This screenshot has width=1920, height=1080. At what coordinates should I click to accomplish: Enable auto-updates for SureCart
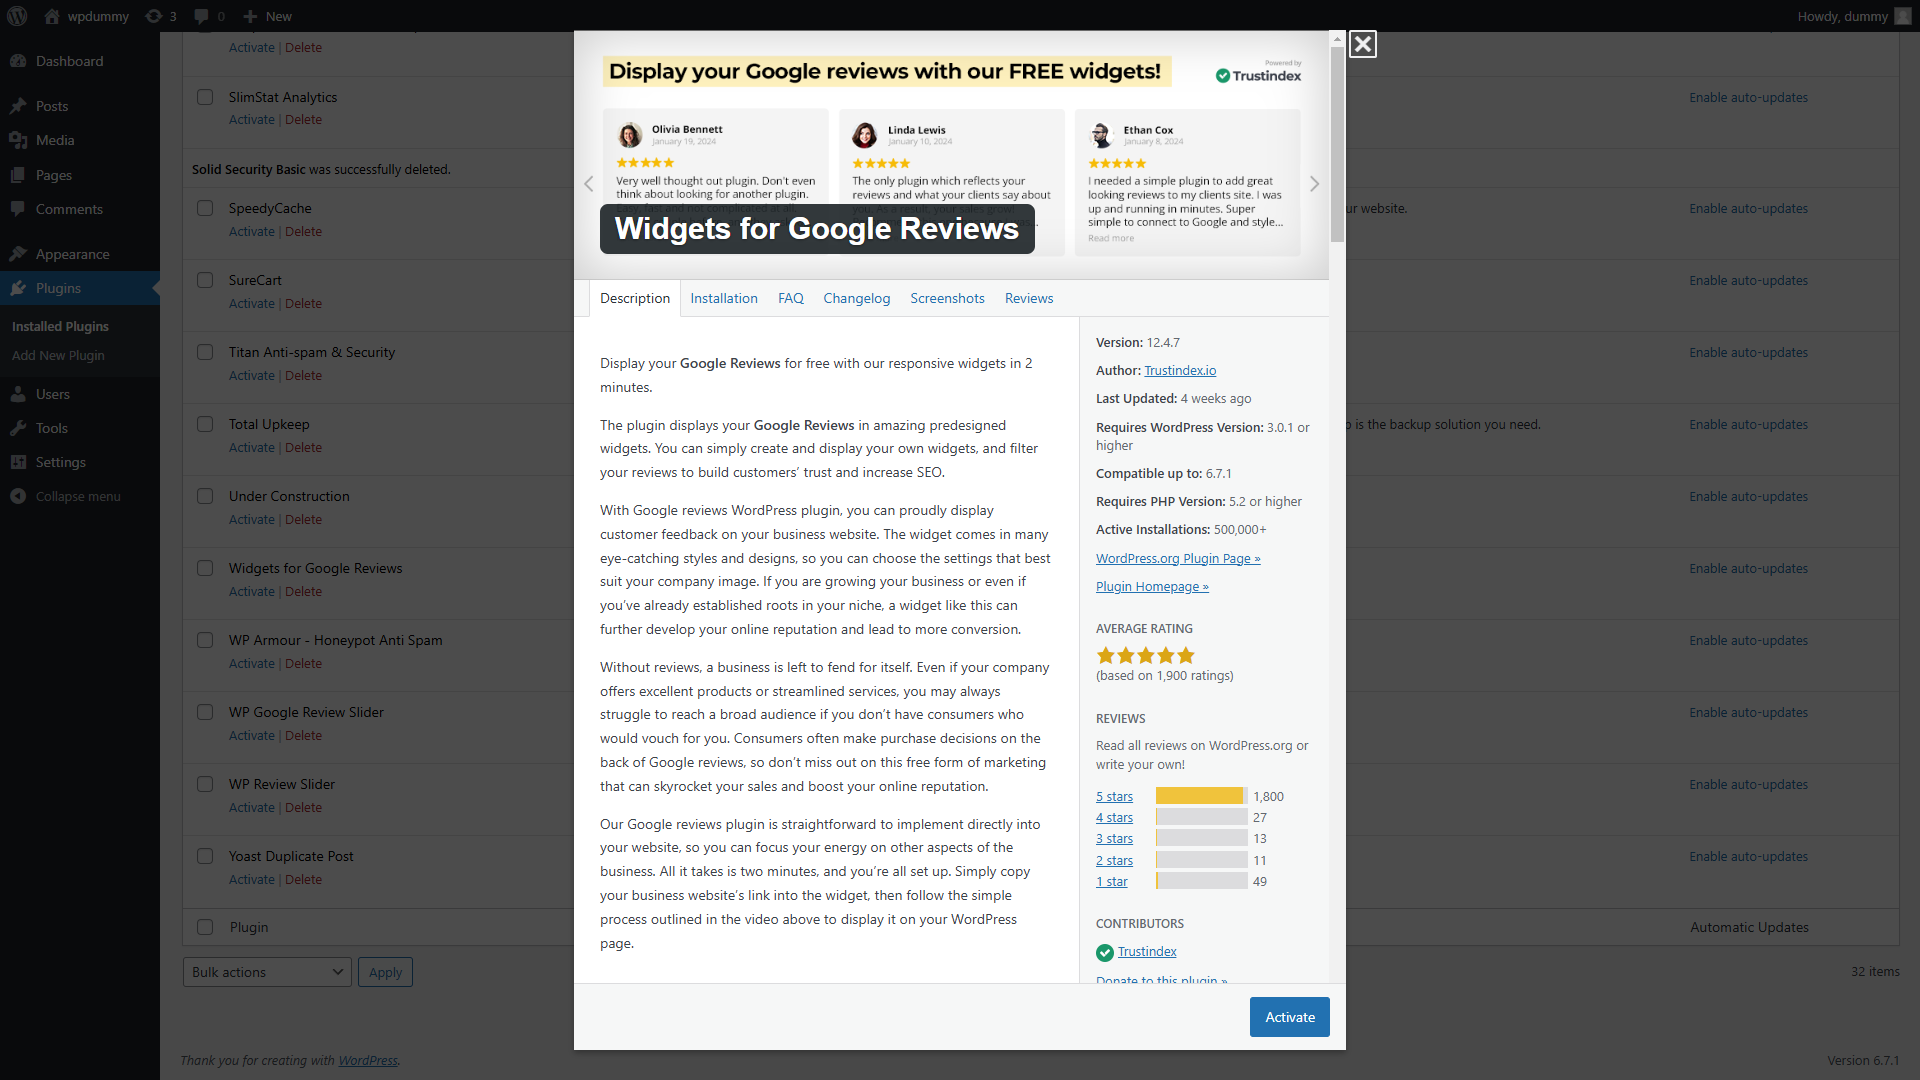tap(1748, 280)
